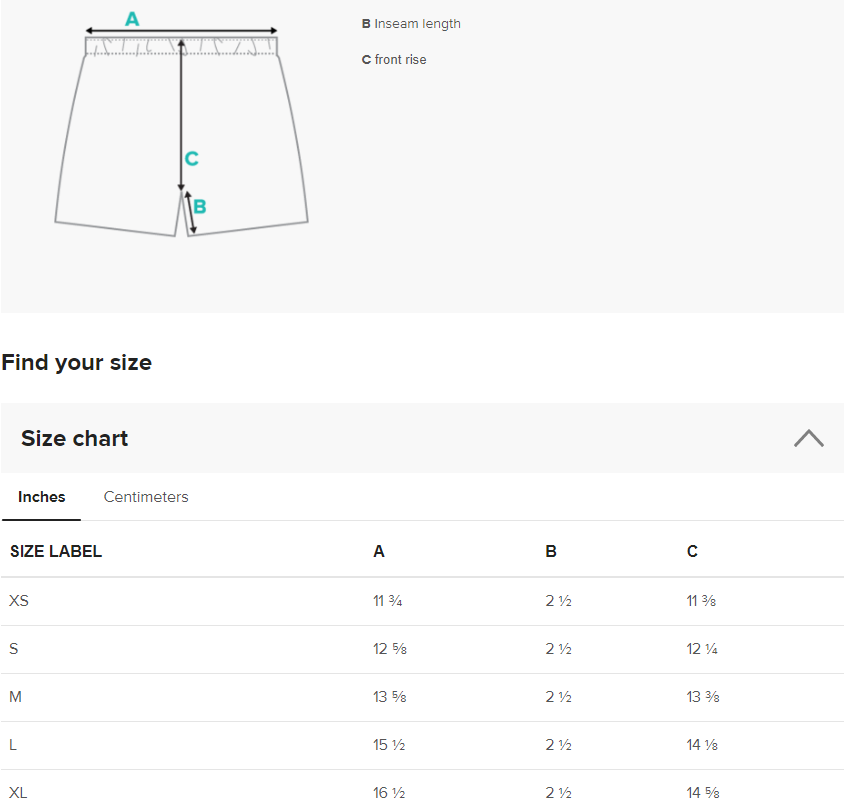Click the B Inseam length legend text

point(411,24)
